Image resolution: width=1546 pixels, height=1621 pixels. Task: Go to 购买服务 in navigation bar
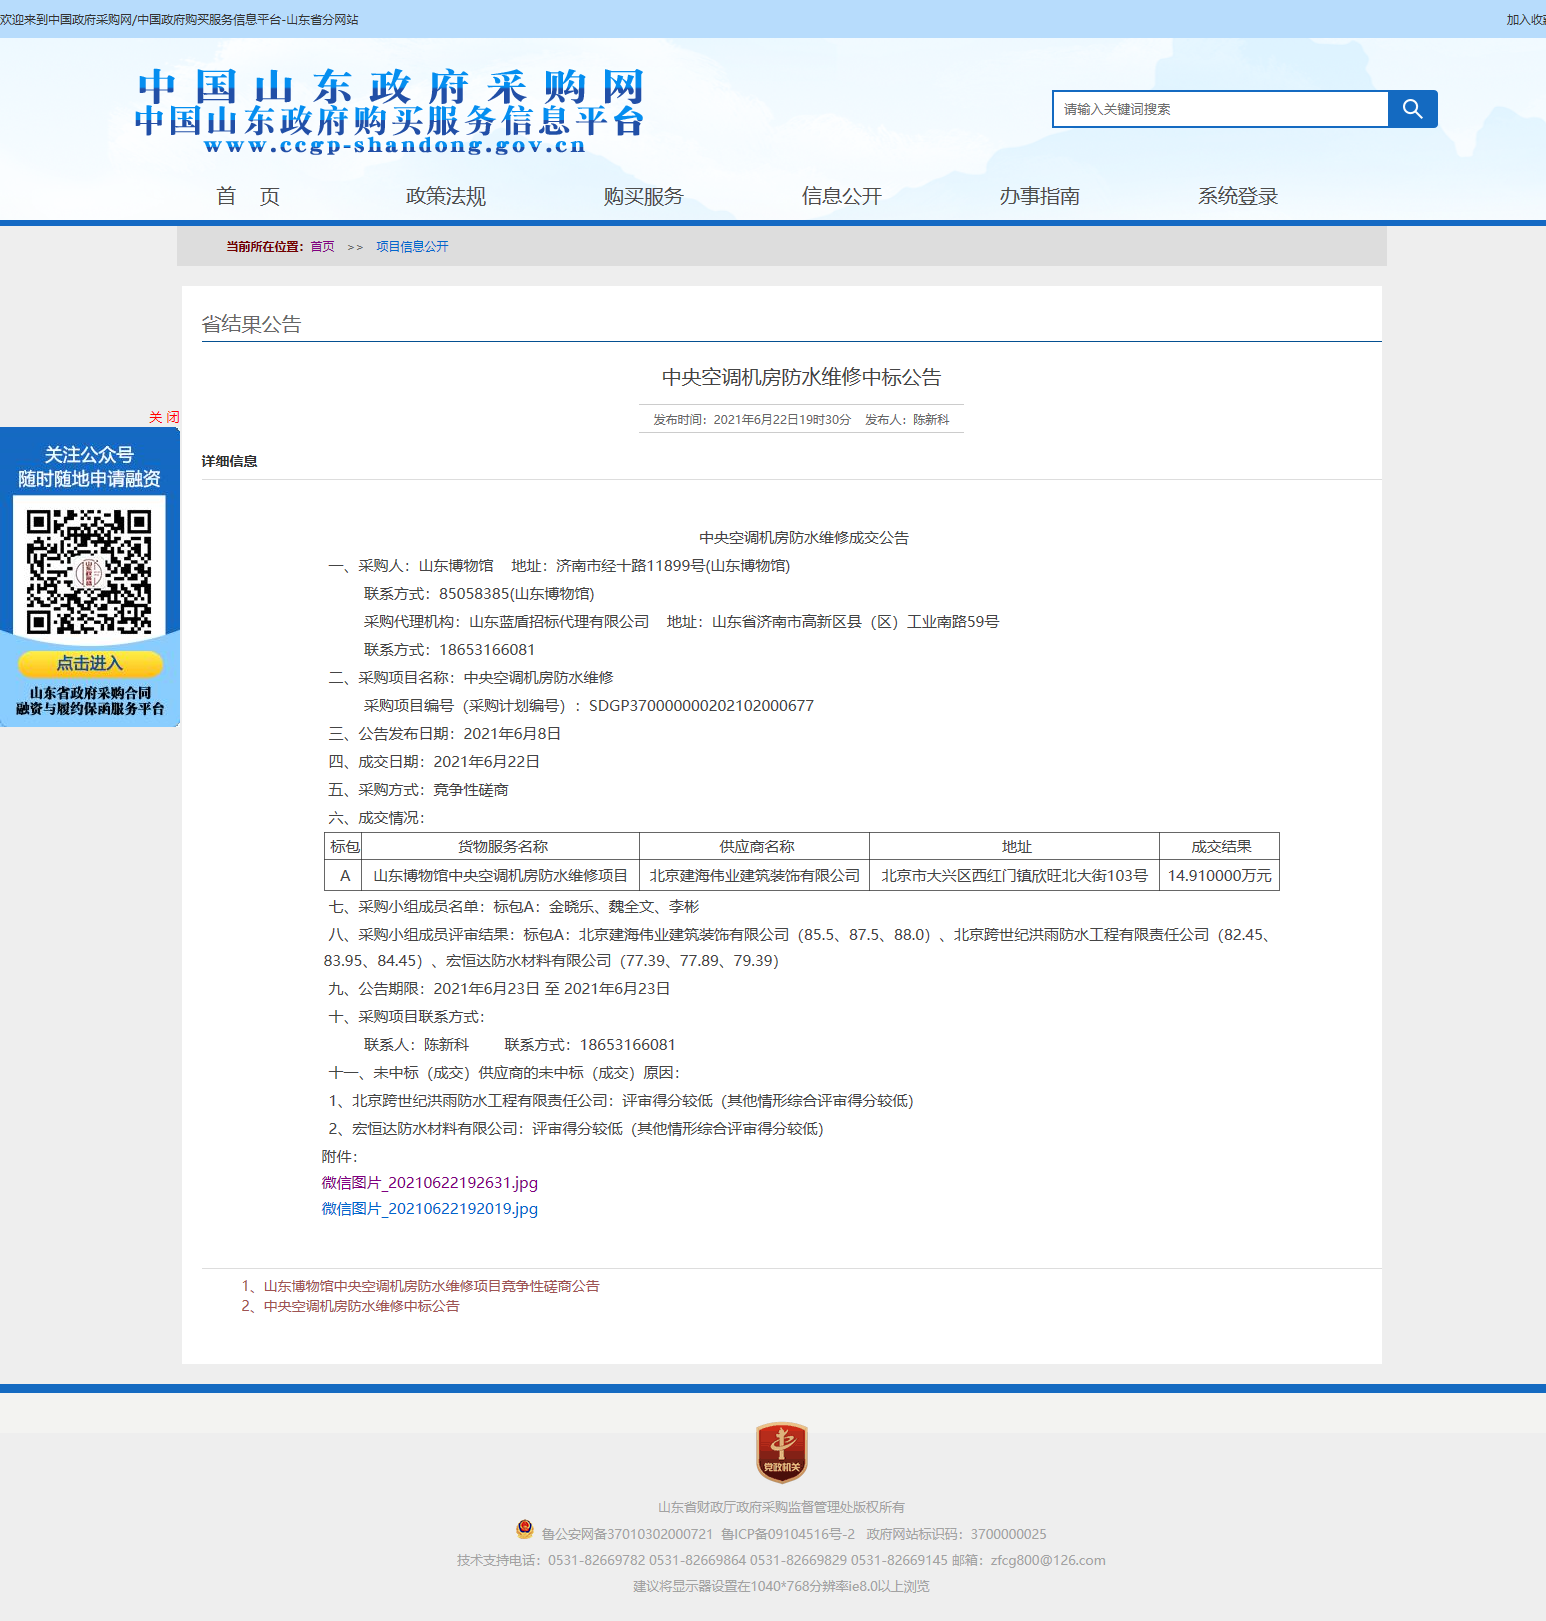pos(643,196)
